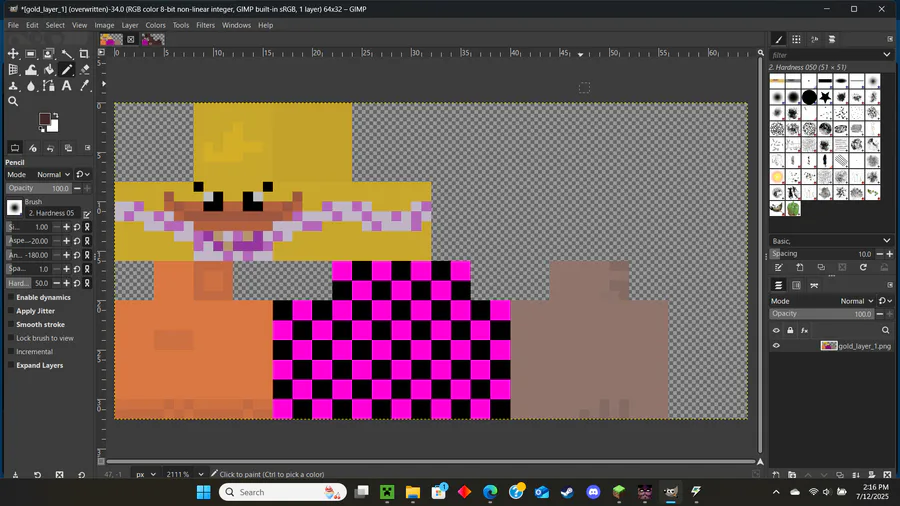Select the Pencil tool
Screen dimensions: 900x506
tap(67, 69)
